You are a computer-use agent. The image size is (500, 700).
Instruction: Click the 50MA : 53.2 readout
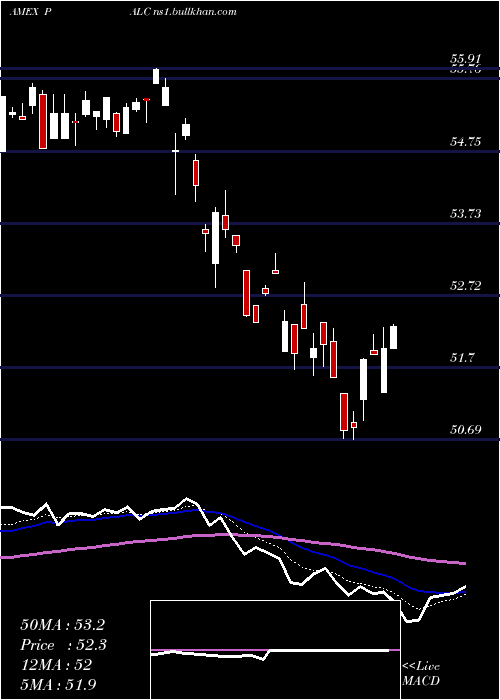(x=62, y=625)
